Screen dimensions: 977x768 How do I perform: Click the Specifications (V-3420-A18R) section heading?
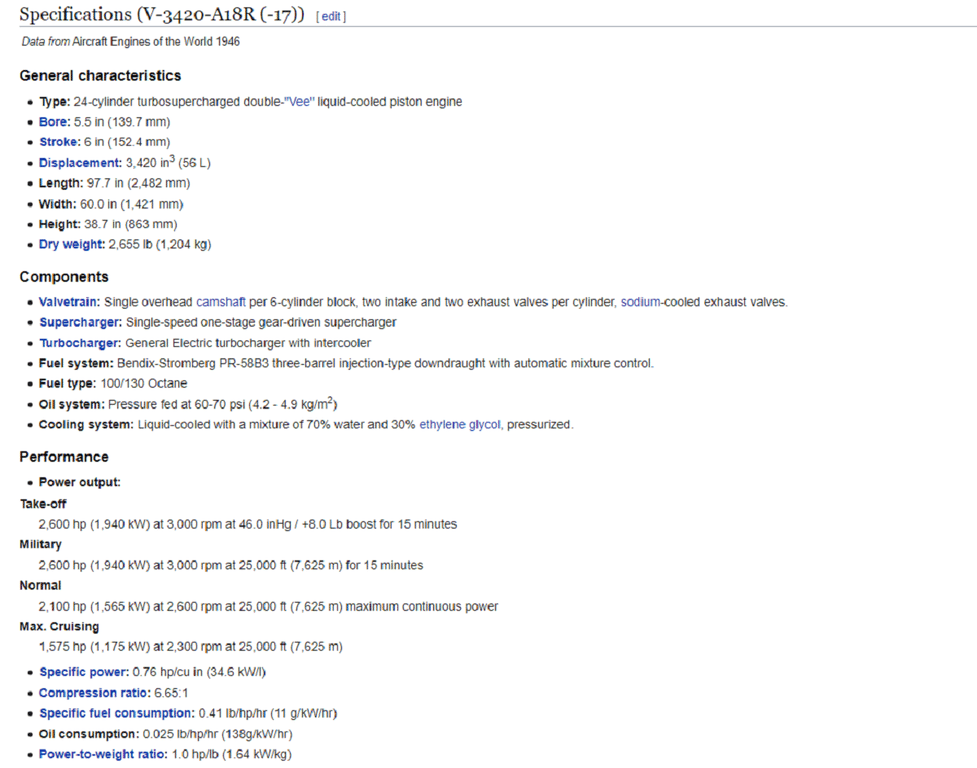pos(162,15)
